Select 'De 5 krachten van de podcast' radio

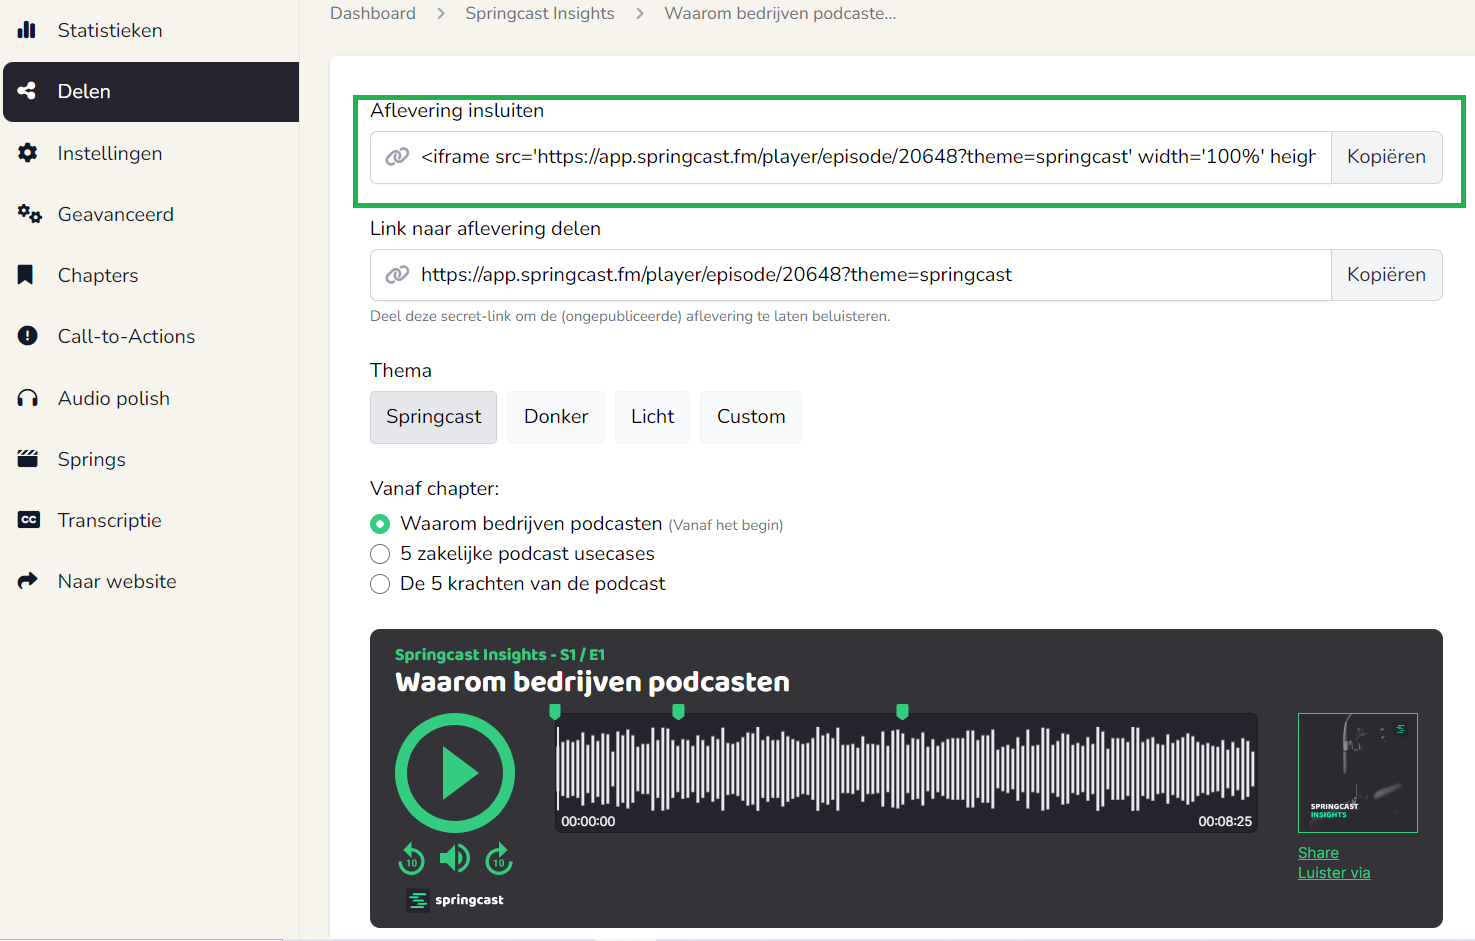click(x=380, y=584)
